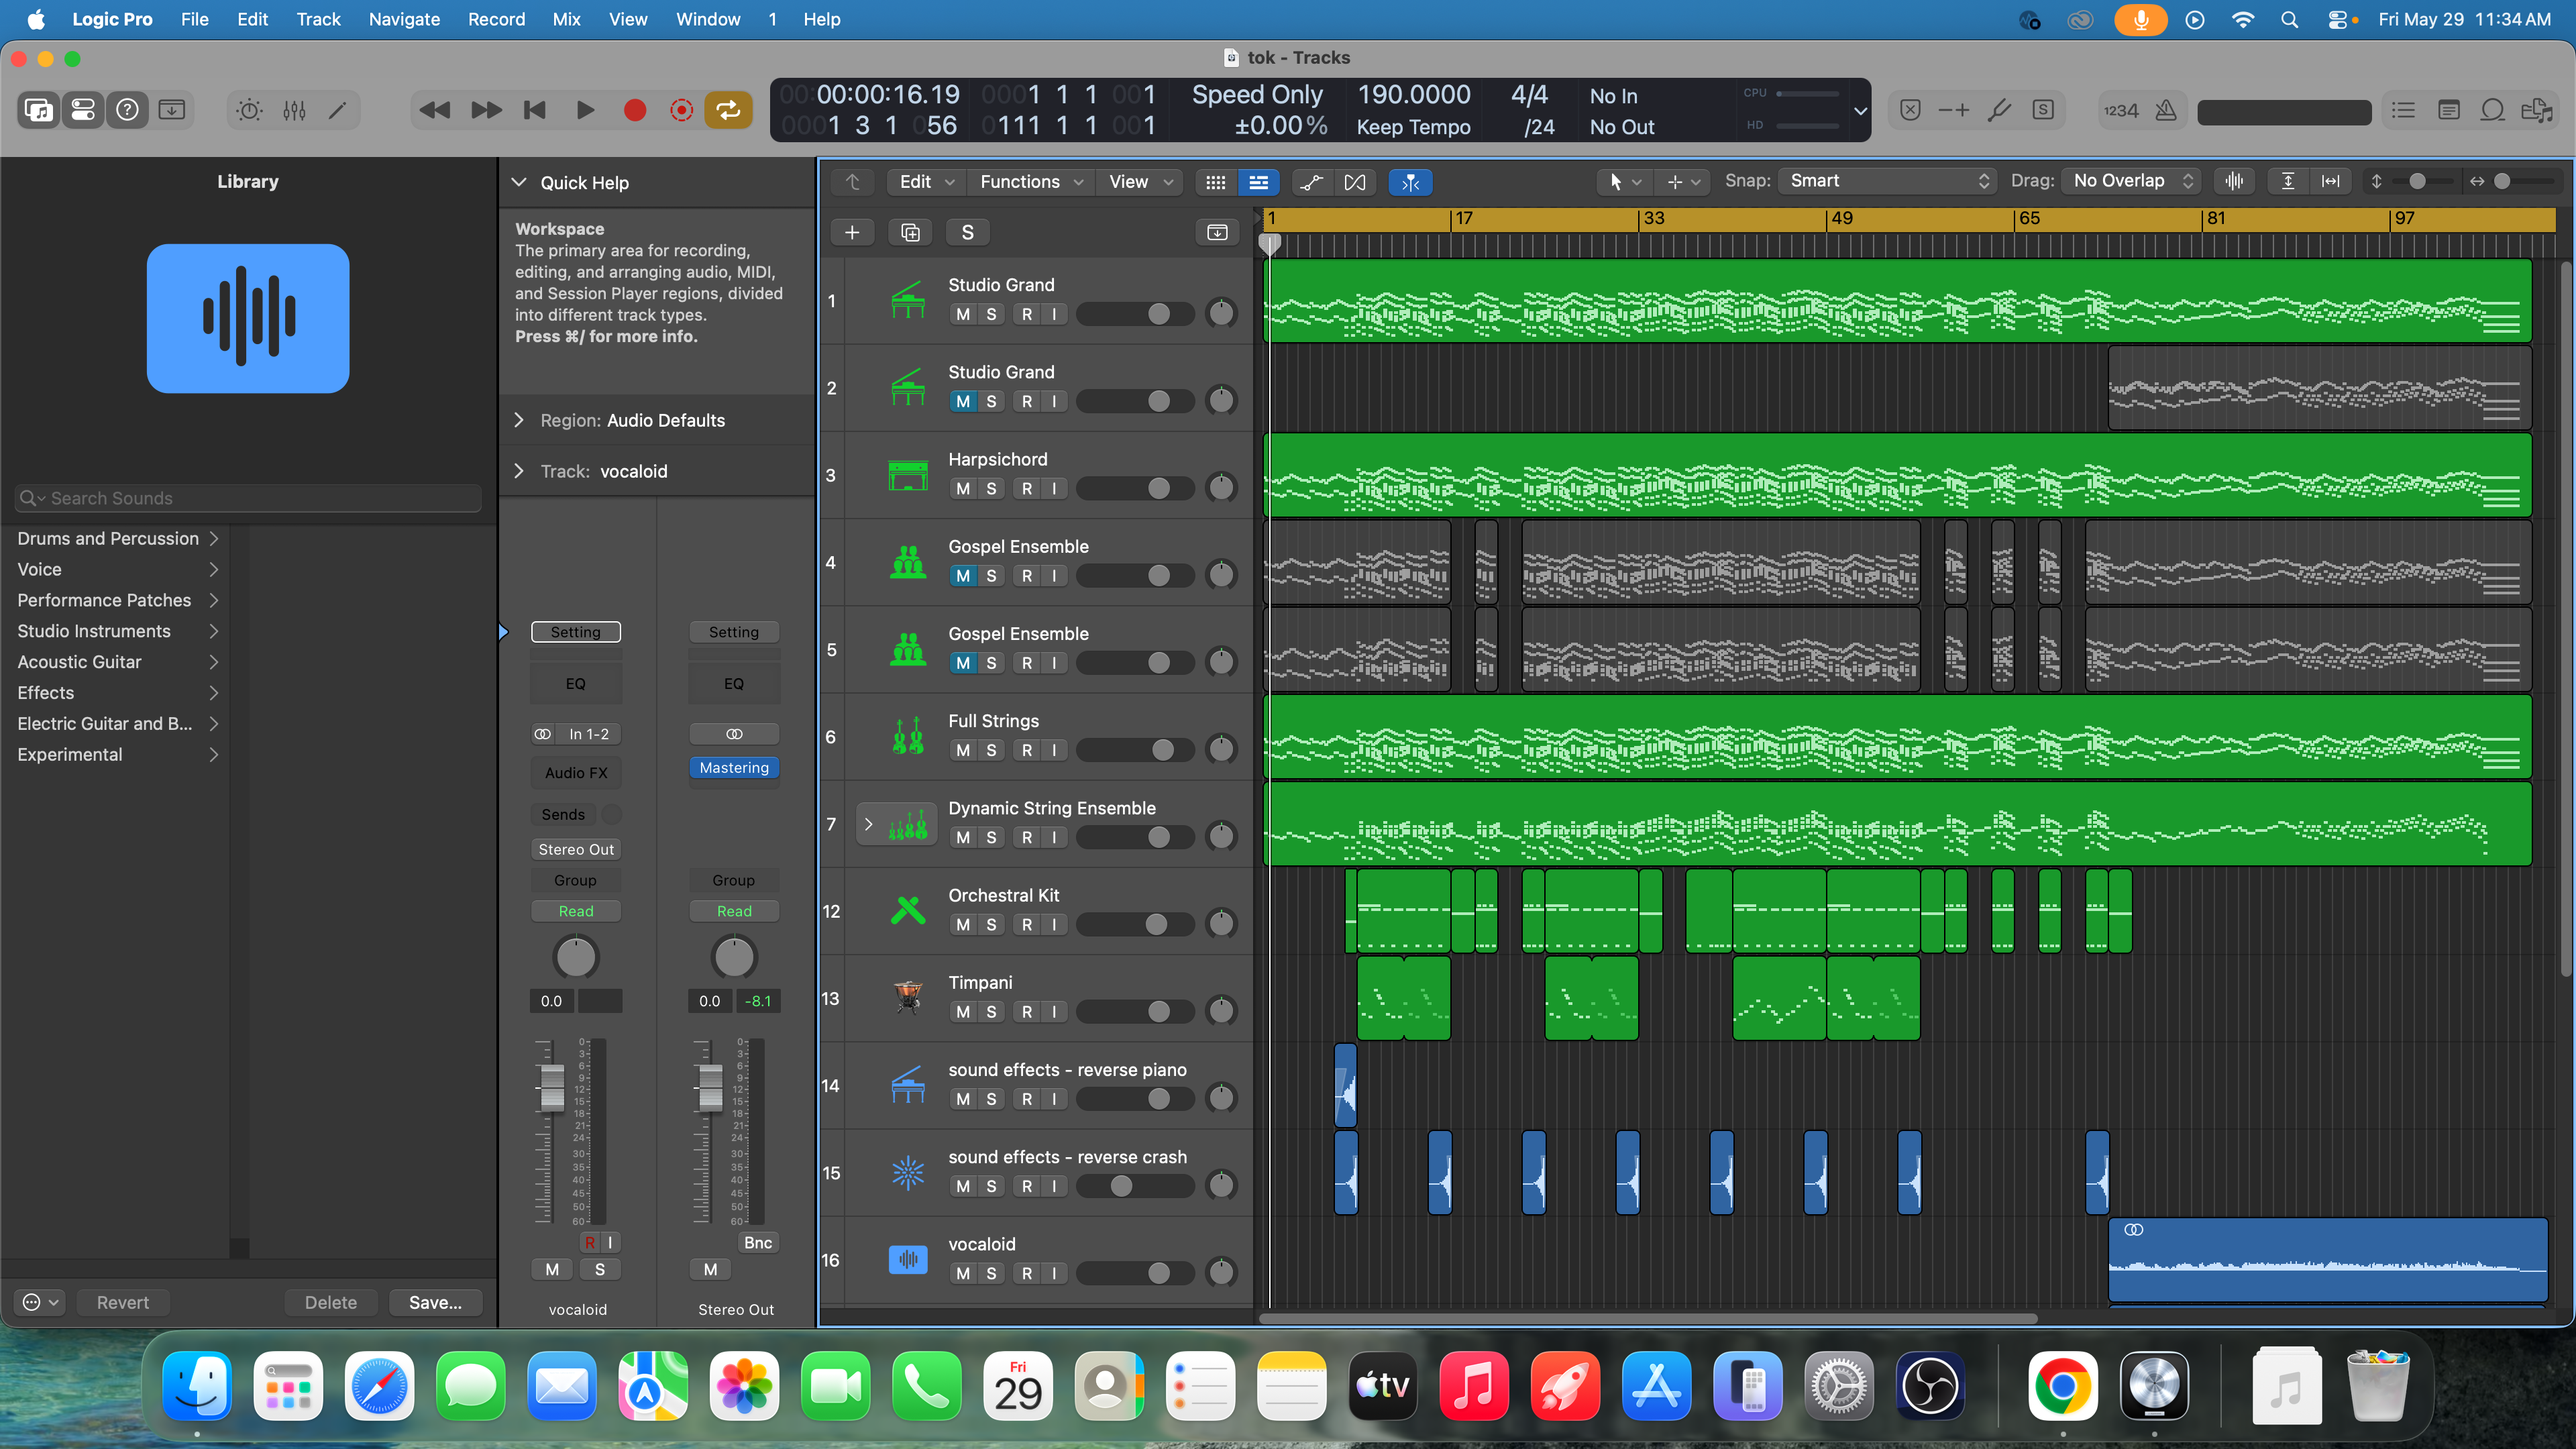Click the waveform zoom icon
2576x1449 pixels.
(2234, 181)
